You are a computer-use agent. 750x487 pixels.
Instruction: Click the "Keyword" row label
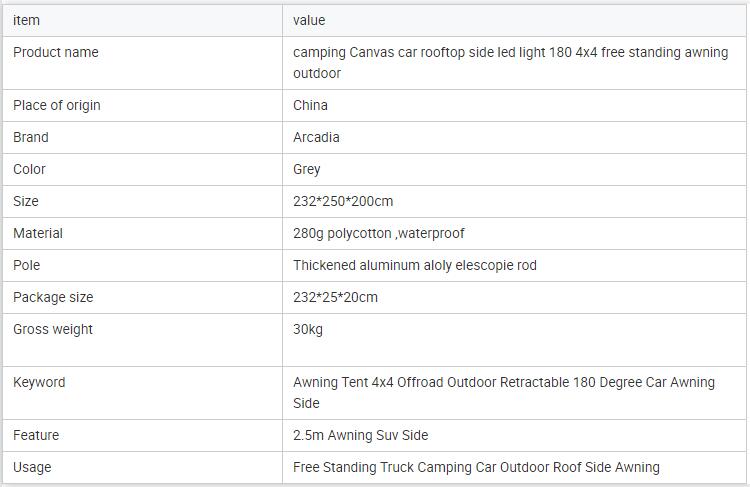coord(39,382)
